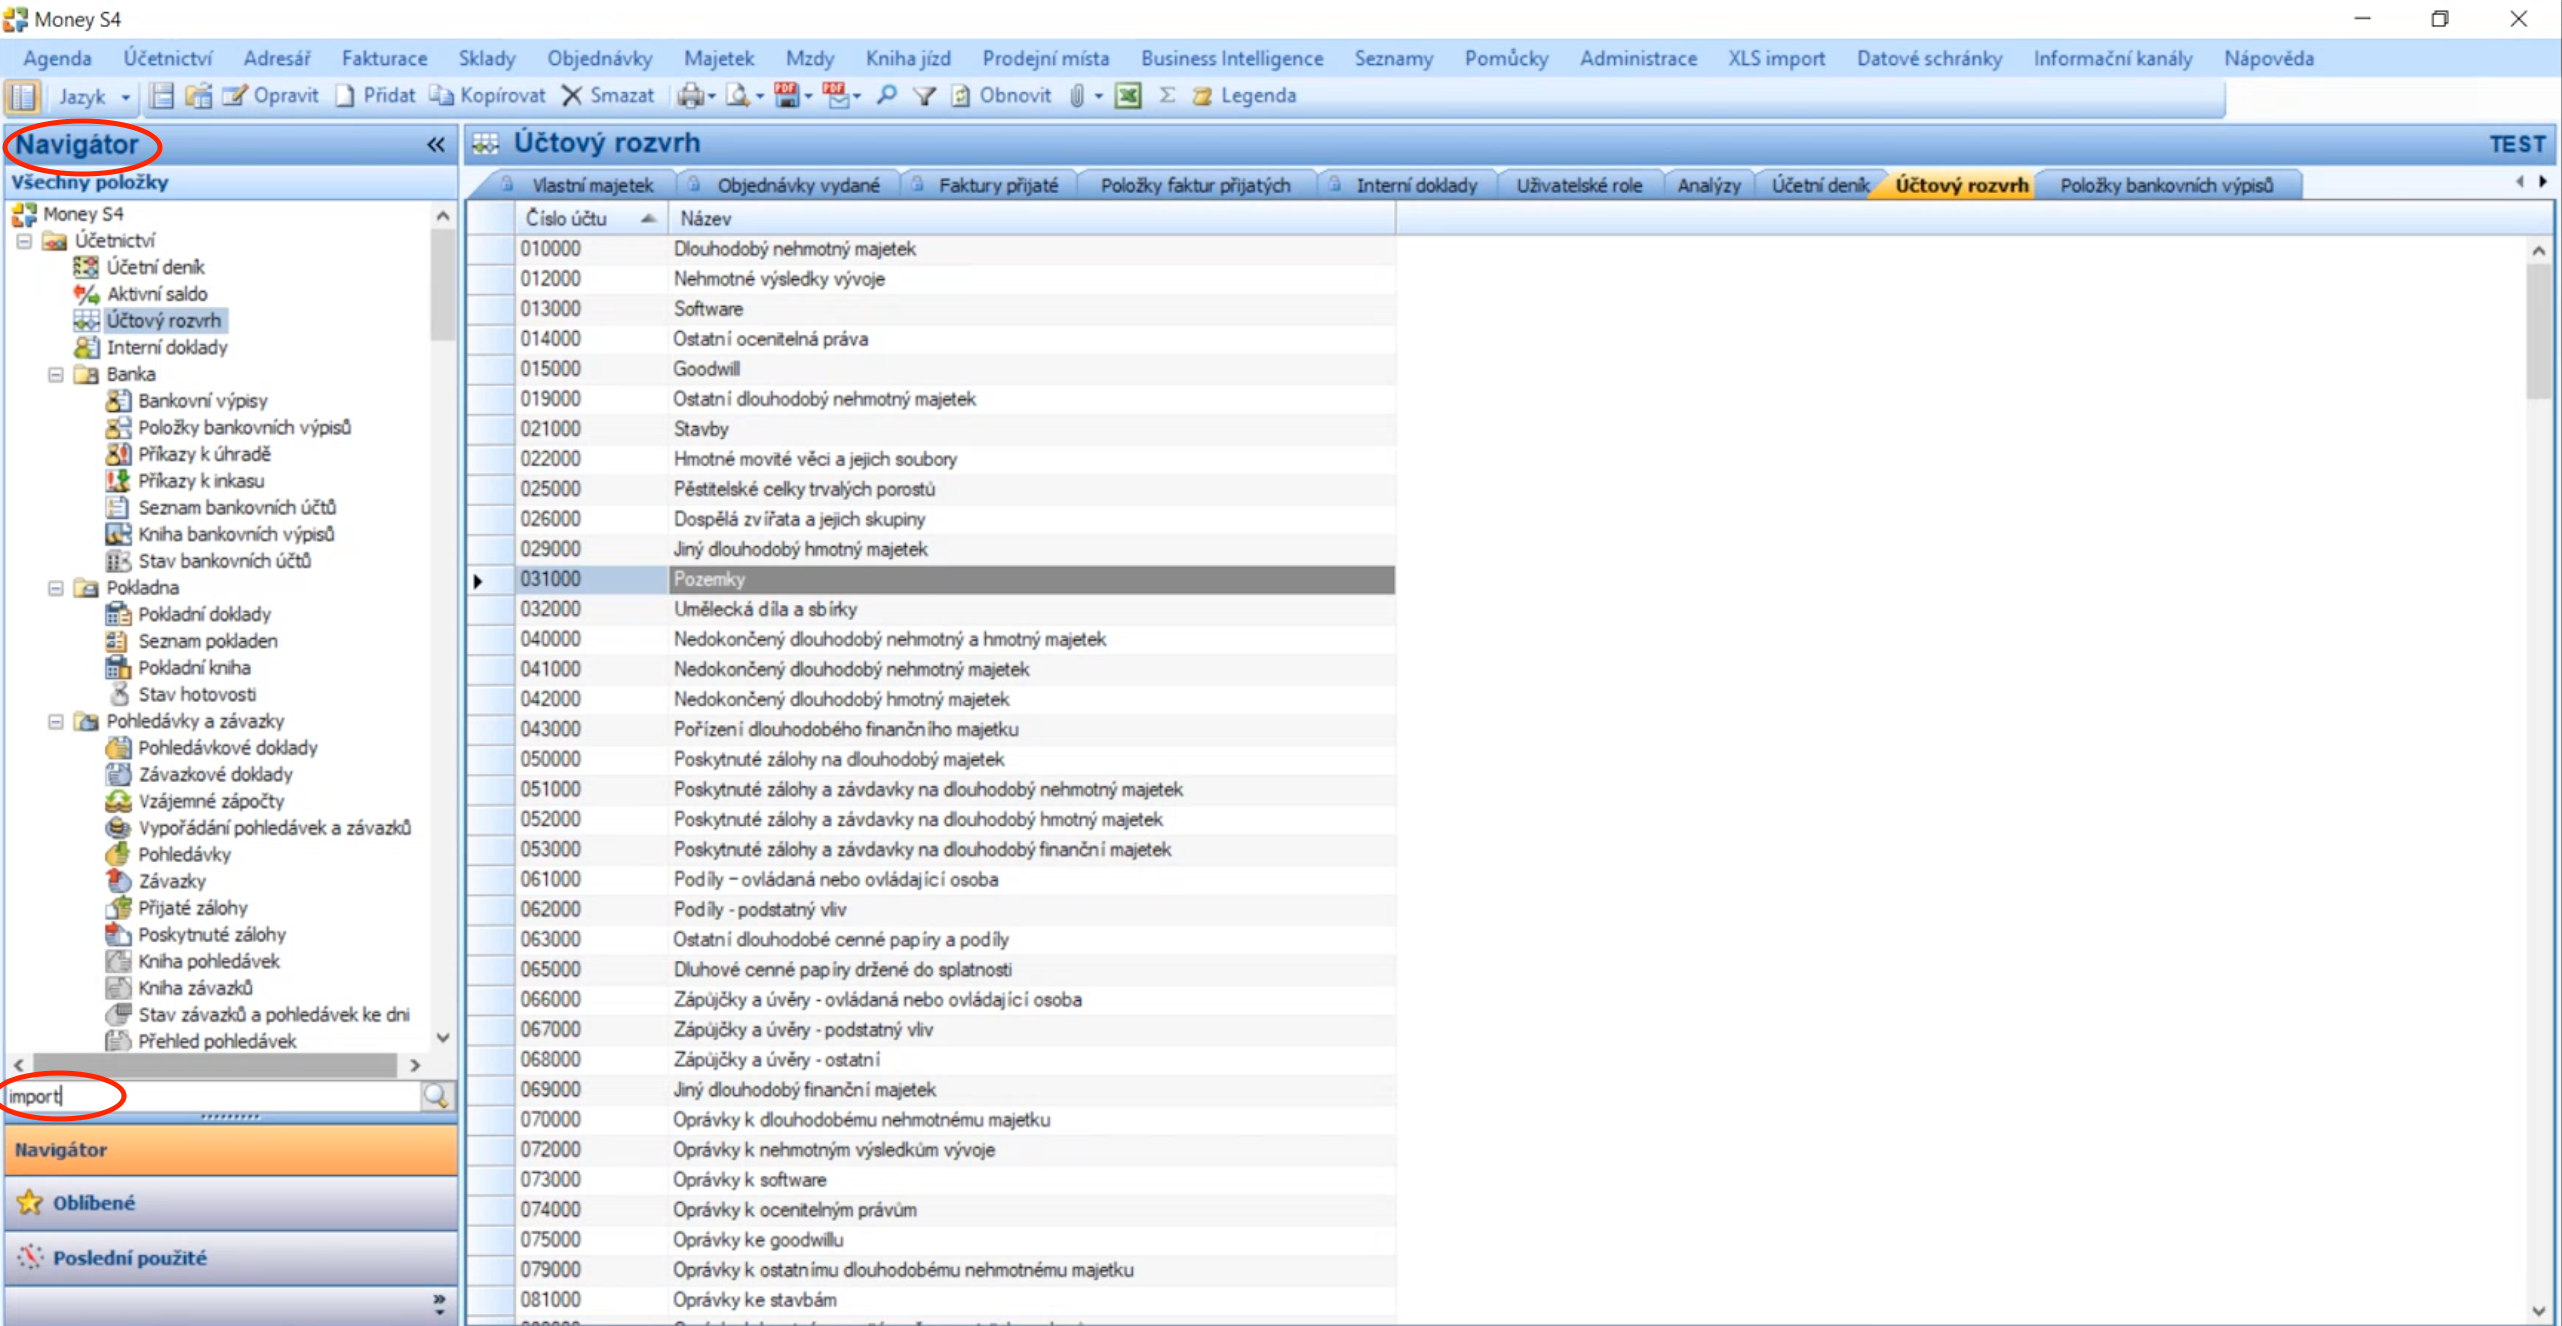Click Smazat to delete the record
Image resolution: width=2562 pixels, height=1326 pixels.
click(x=607, y=96)
